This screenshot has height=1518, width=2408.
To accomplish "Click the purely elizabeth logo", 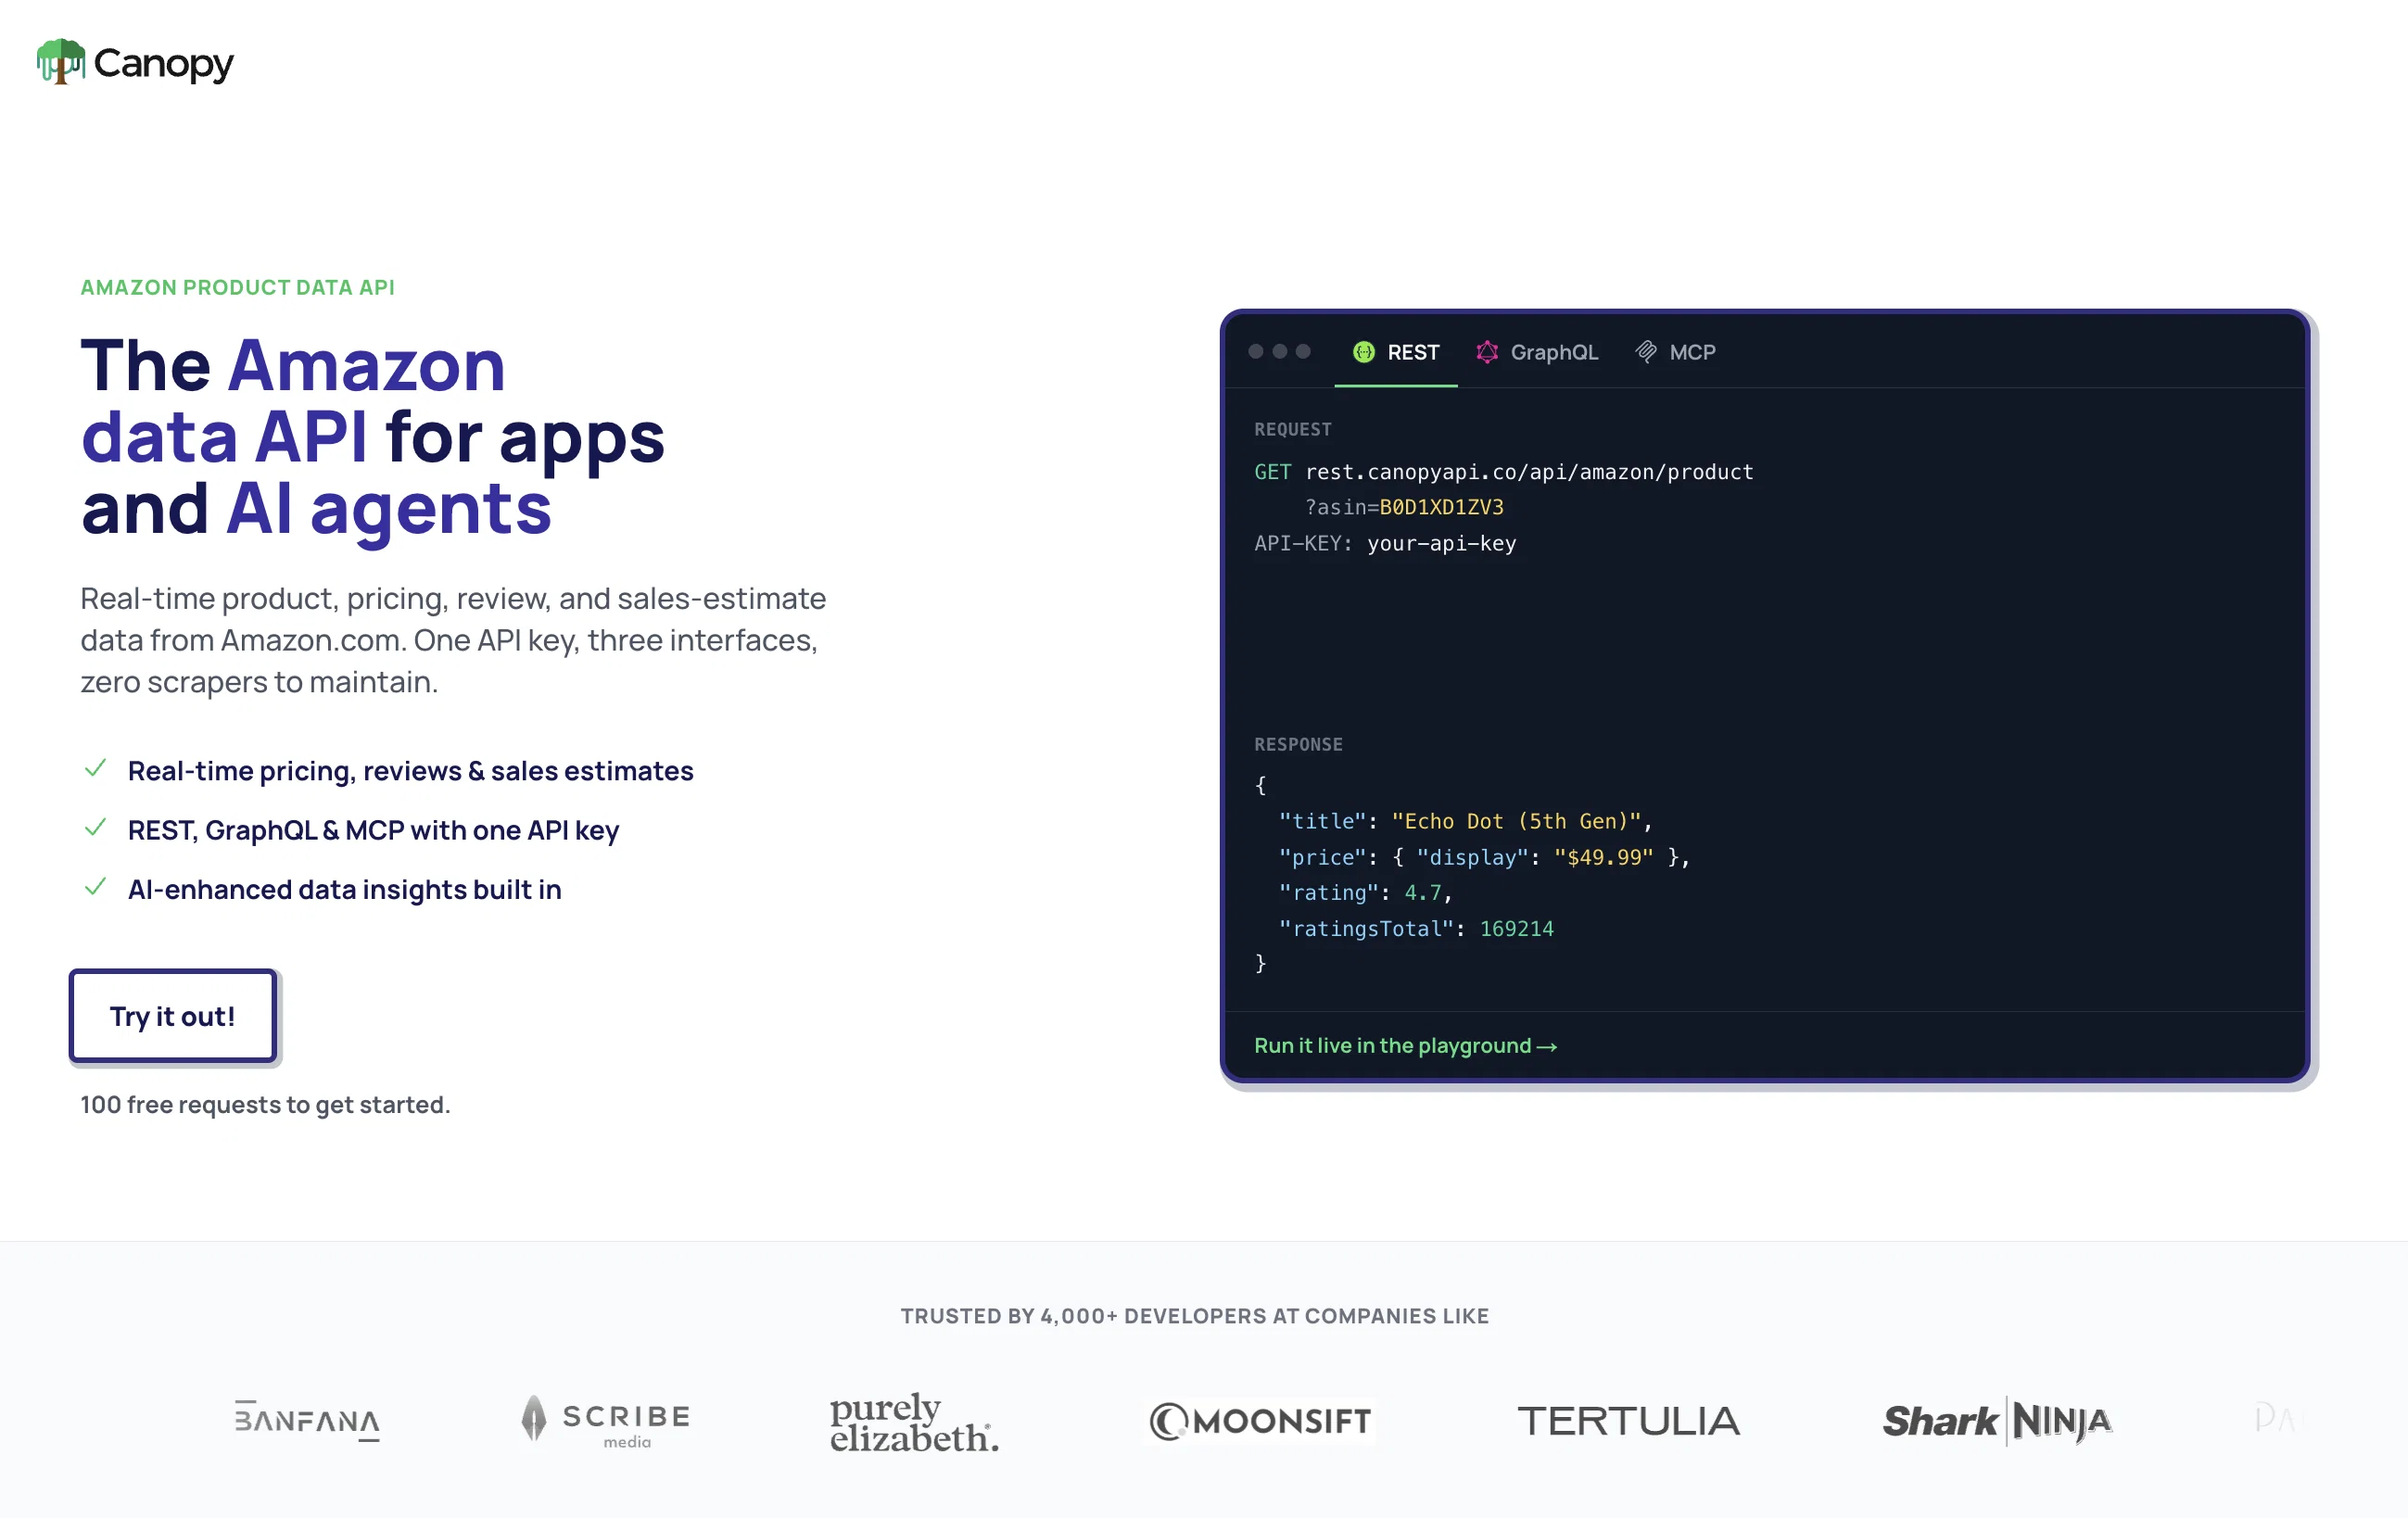I will 914,1421.
